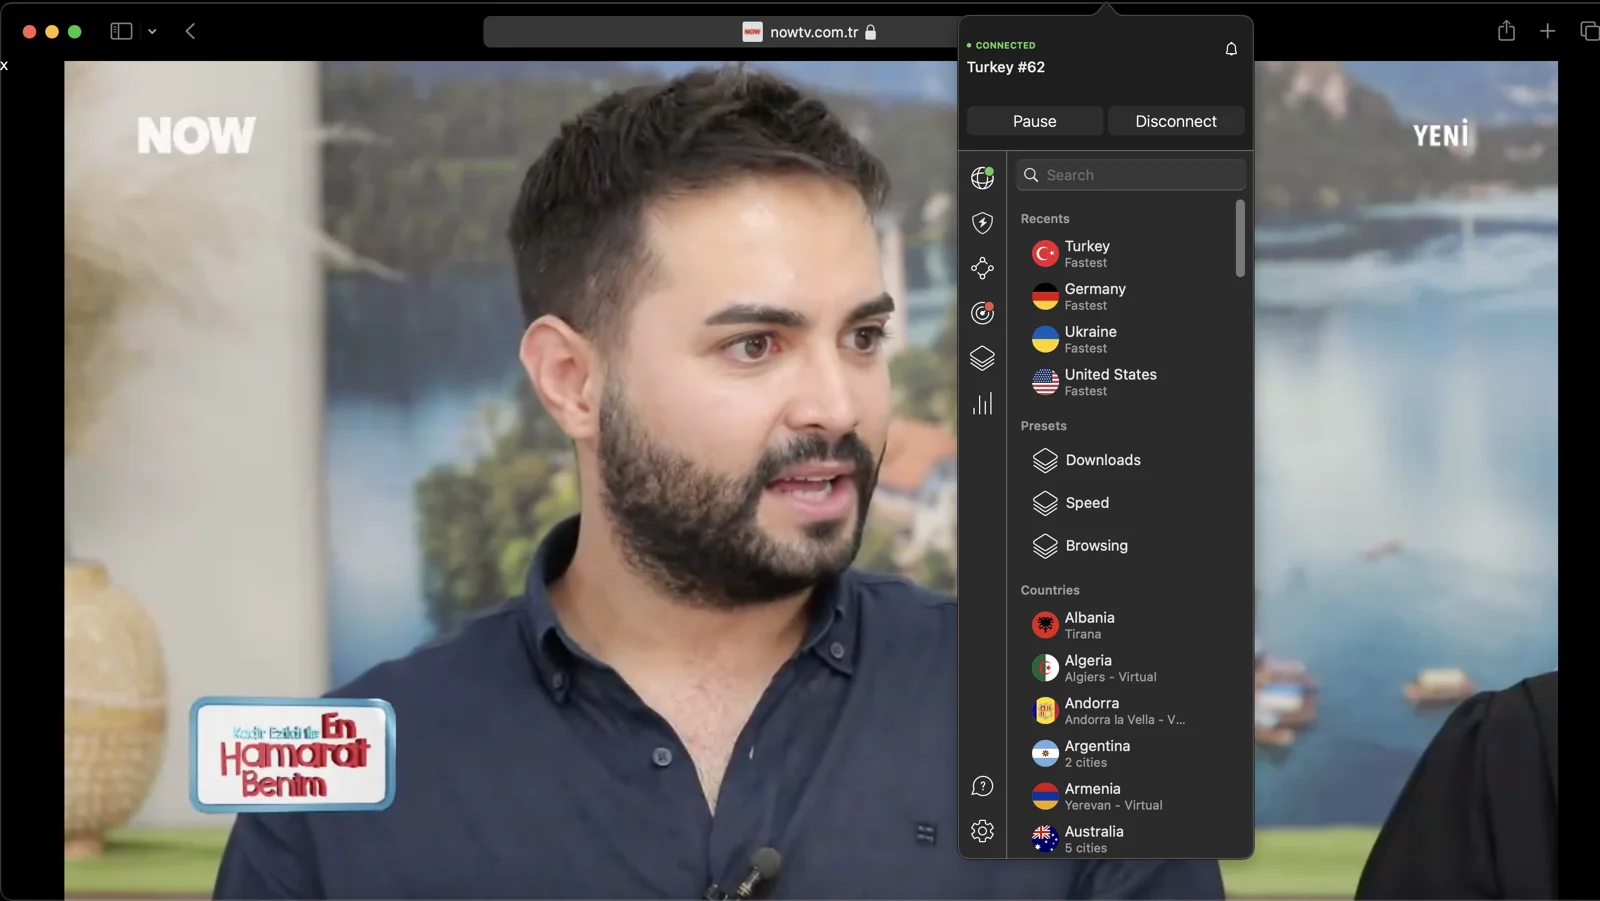Click the notifications bell icon
The height and width of the screenshot is (901, 1600).
pyautogui.click(x=1230, y=48)
